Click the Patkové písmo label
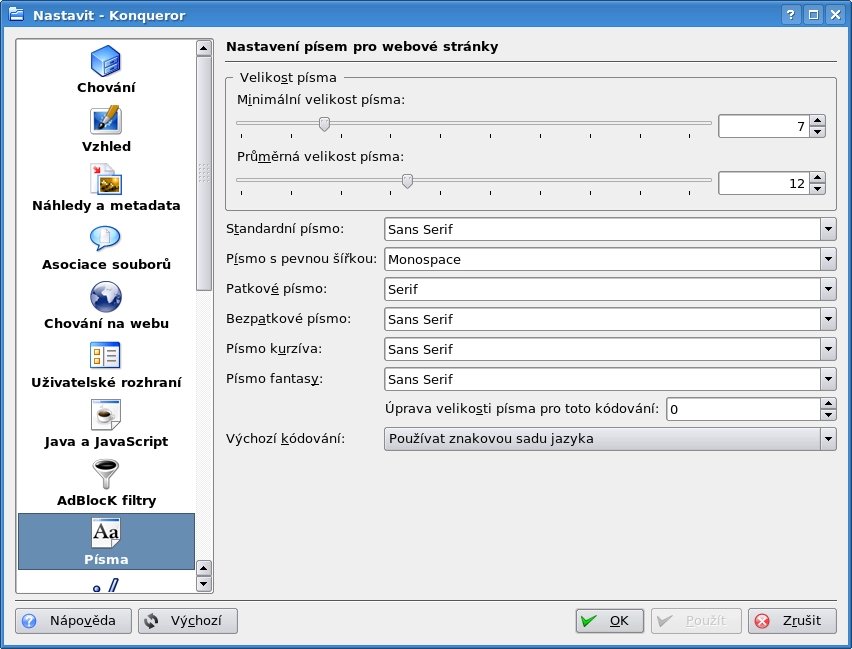This screenshot has width=852, height=649. [277, 289]
